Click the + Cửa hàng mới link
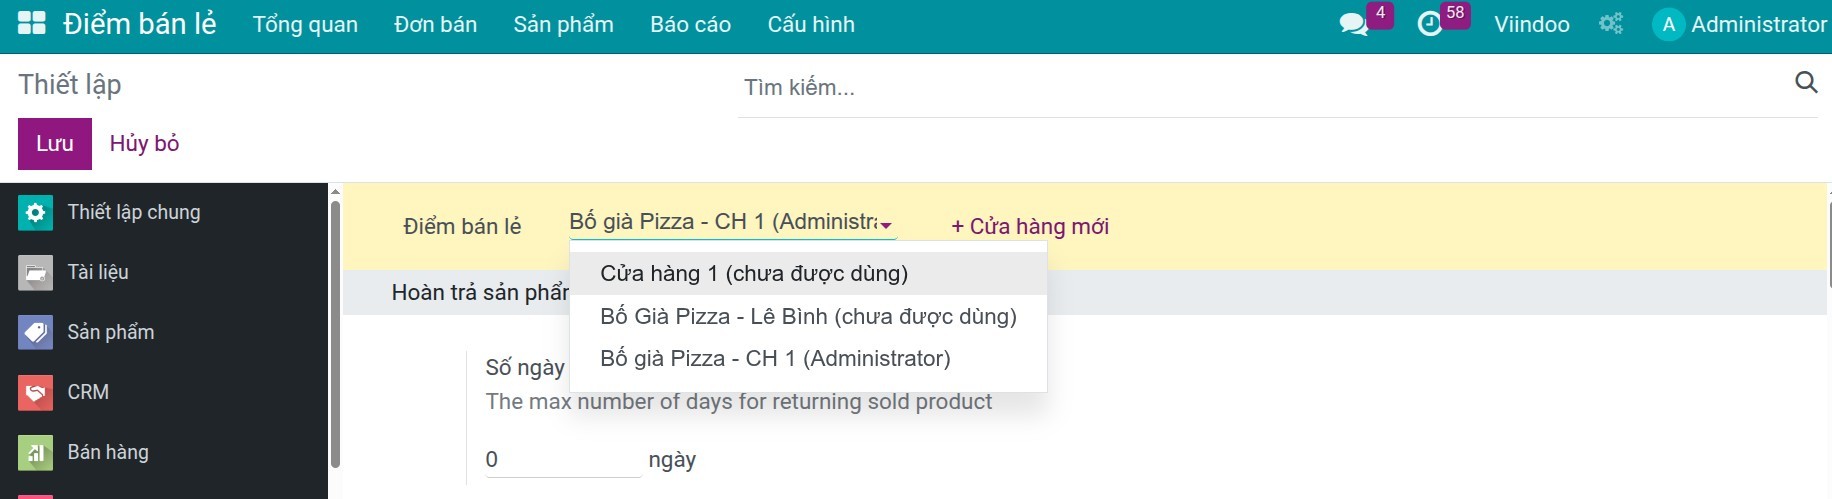The height and width of the screenshot is (499, 1832). 1030,227
